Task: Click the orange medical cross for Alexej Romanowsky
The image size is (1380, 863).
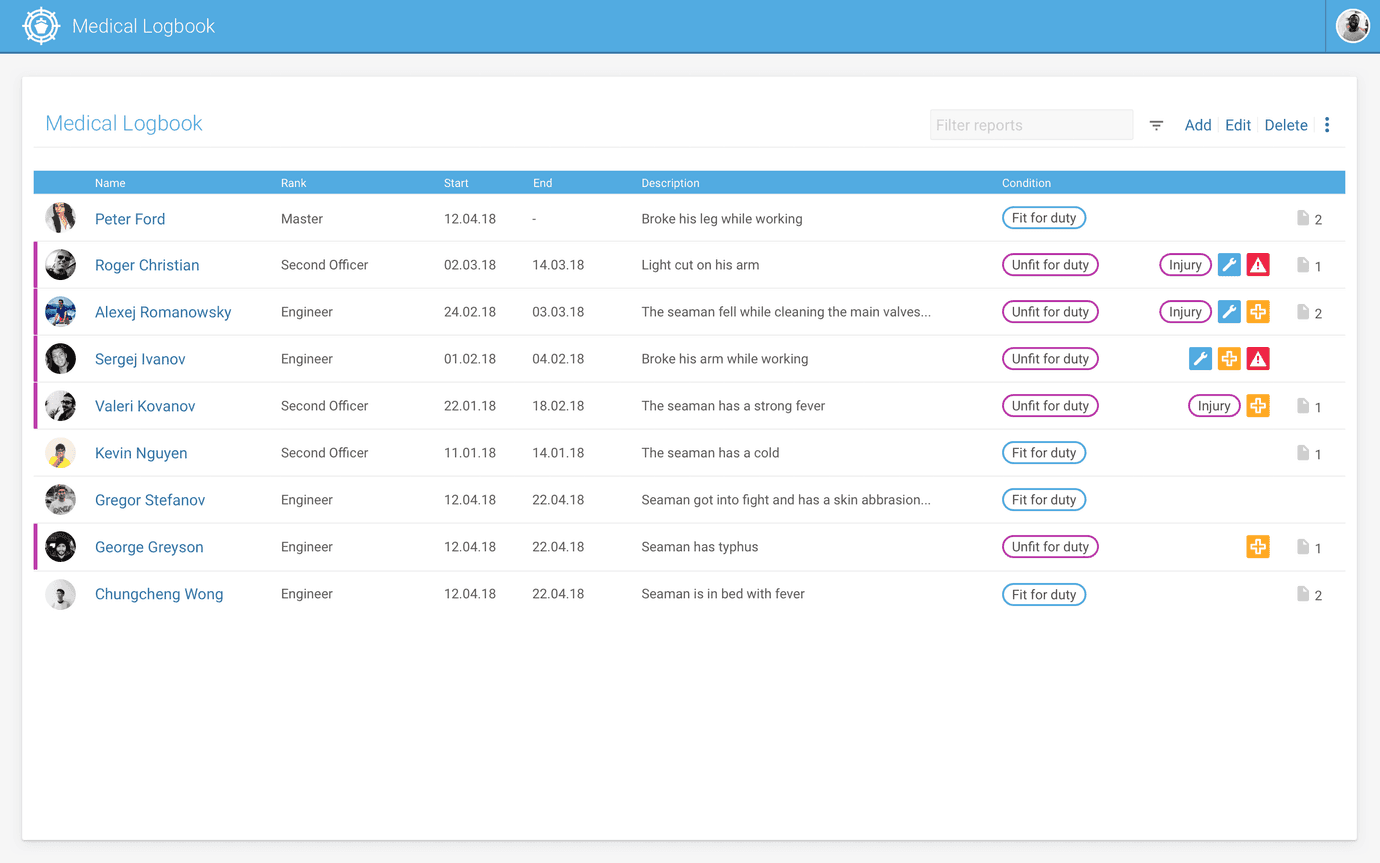Action: coord(1258,312)
